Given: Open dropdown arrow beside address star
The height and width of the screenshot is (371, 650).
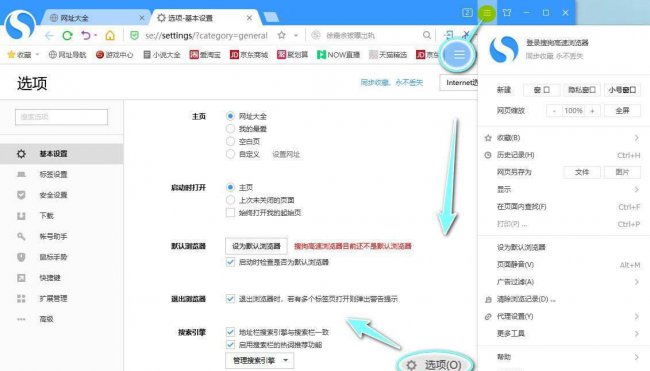Looking at the screenshot, I should coord(296,36).
